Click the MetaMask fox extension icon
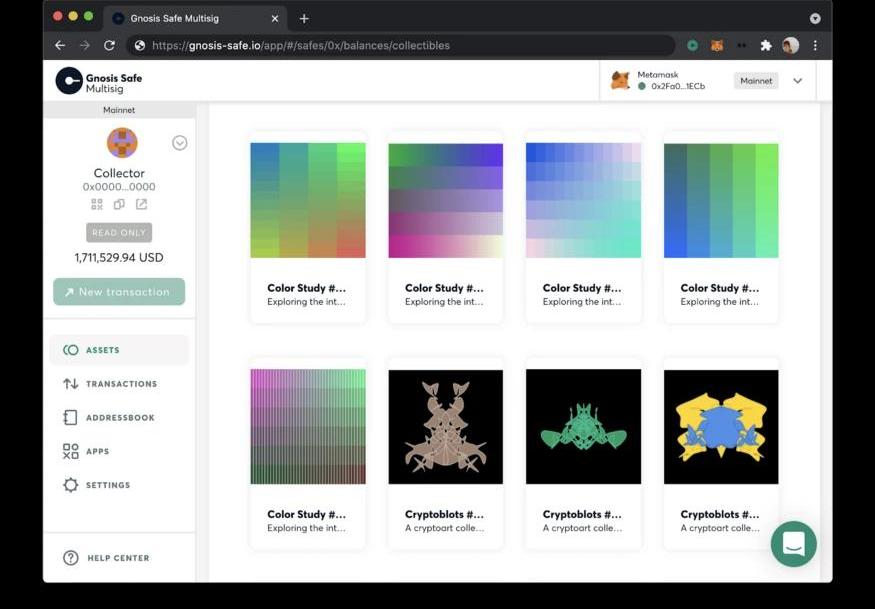 (x=717, y=46)
